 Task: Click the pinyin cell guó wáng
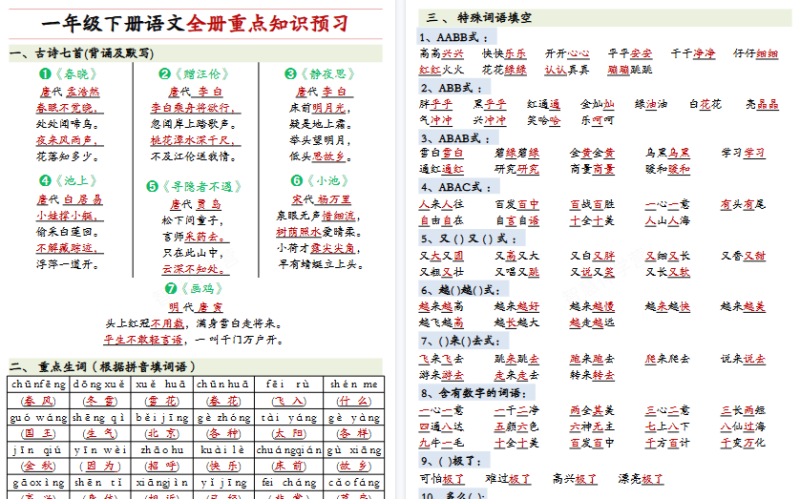point(38,417)
